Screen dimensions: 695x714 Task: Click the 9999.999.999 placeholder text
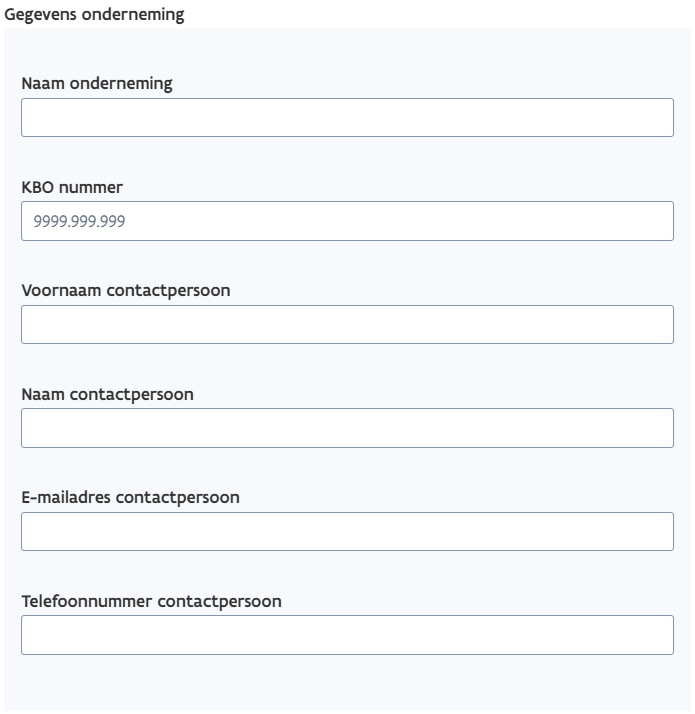pyautogui.click(x=80, y=221)
